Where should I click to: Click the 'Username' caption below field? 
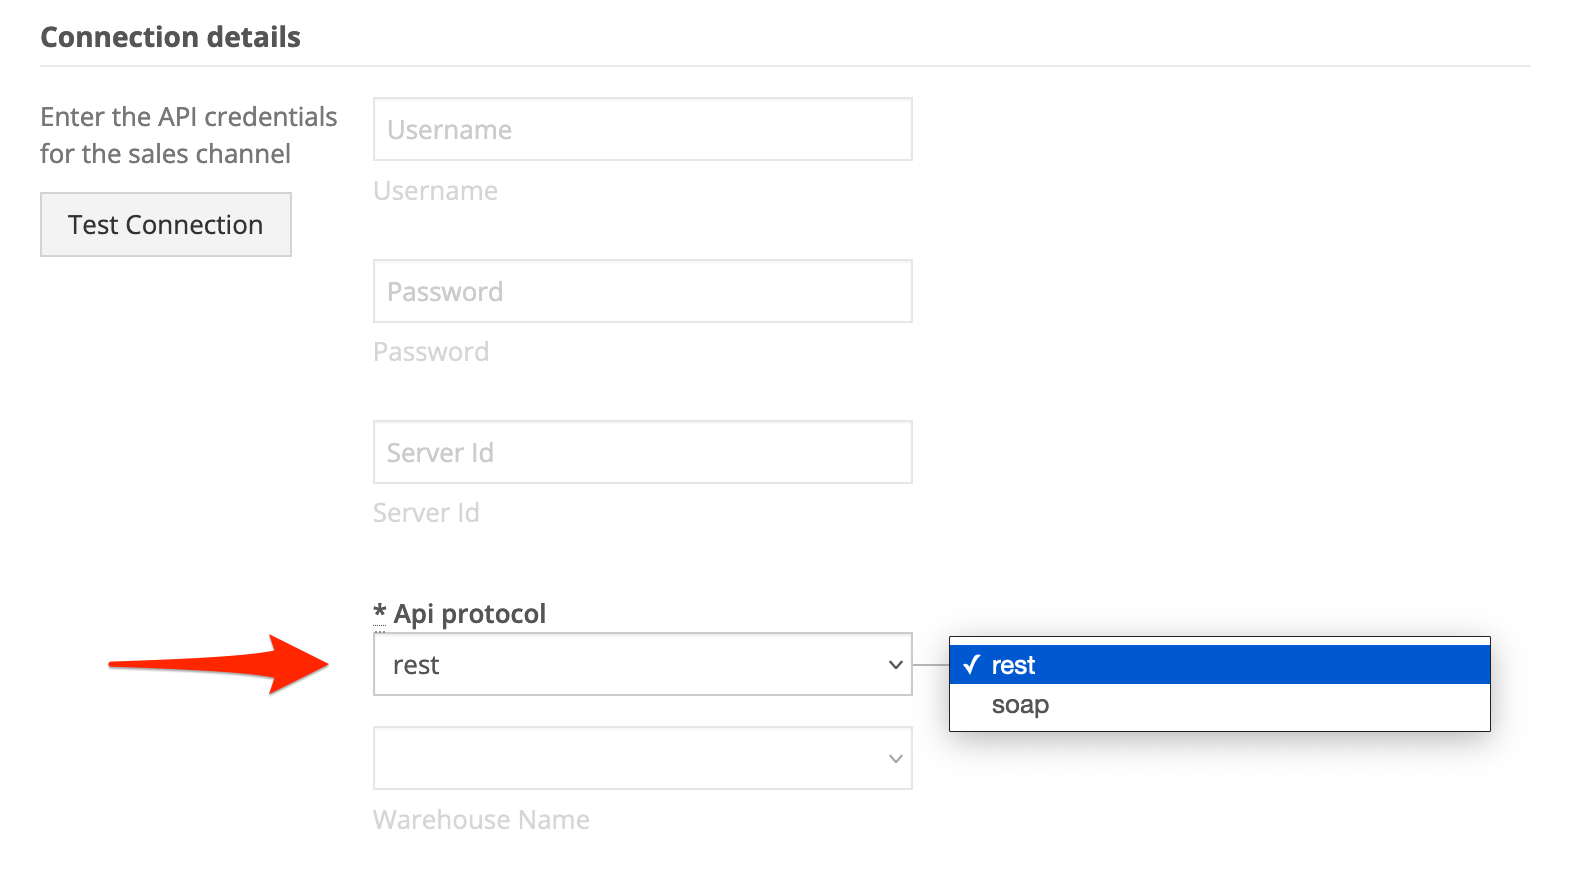pyautogui.click(x=435, y=191)
